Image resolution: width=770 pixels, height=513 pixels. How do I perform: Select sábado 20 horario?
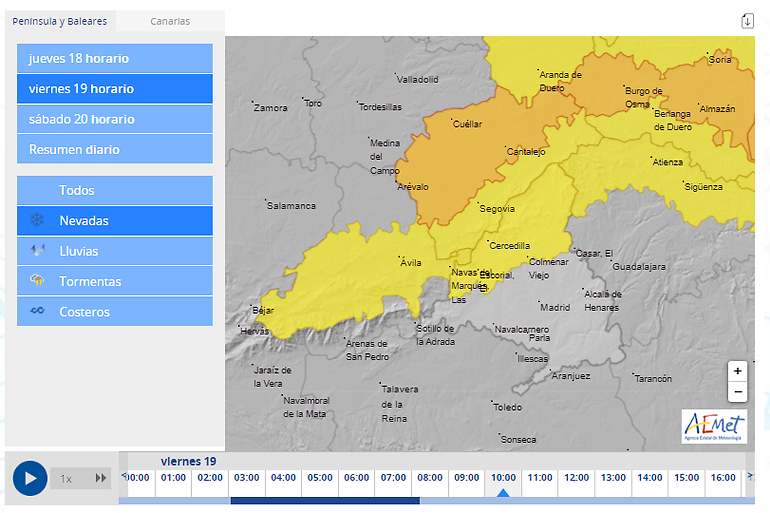point(115,119)
